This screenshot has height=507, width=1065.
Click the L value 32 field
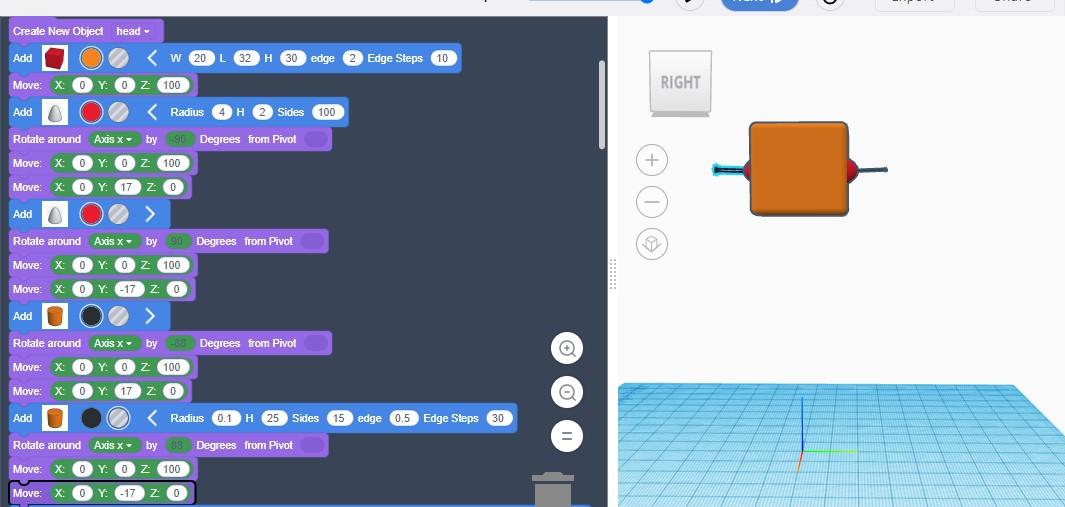point(245,58)
